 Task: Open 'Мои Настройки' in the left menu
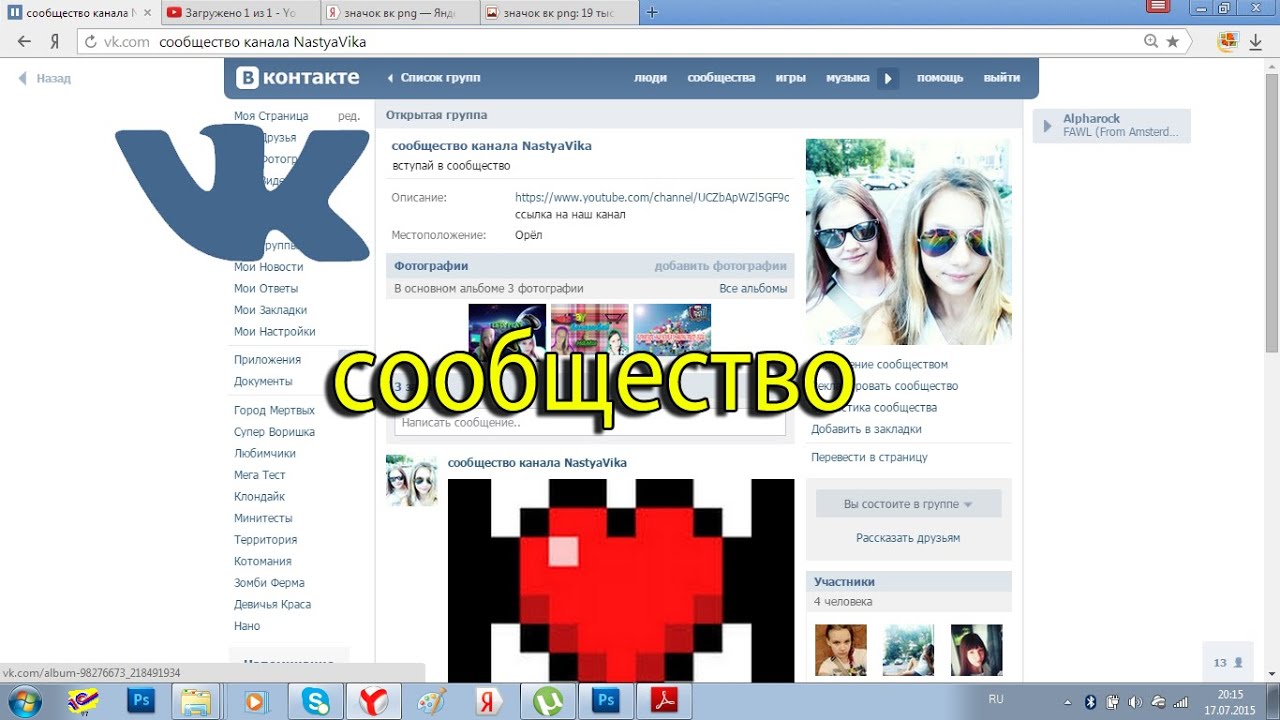pyautogui.click(x=274, y=332)
